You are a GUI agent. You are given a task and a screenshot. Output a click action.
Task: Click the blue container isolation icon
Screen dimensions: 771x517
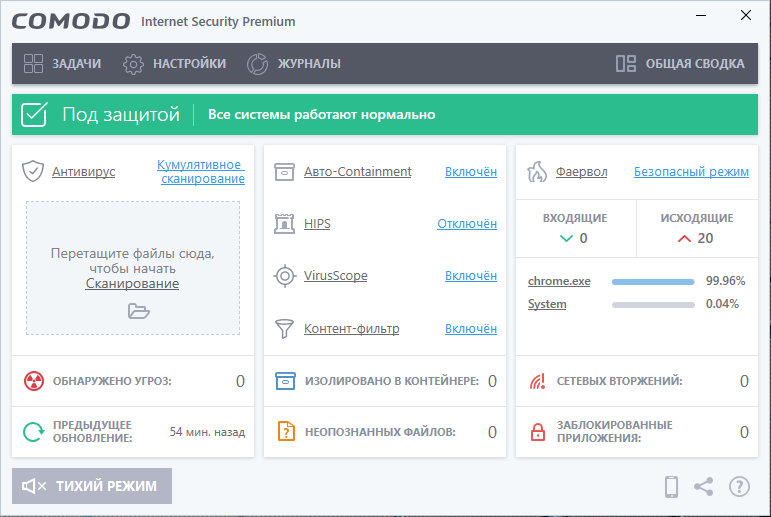[285, 381]
